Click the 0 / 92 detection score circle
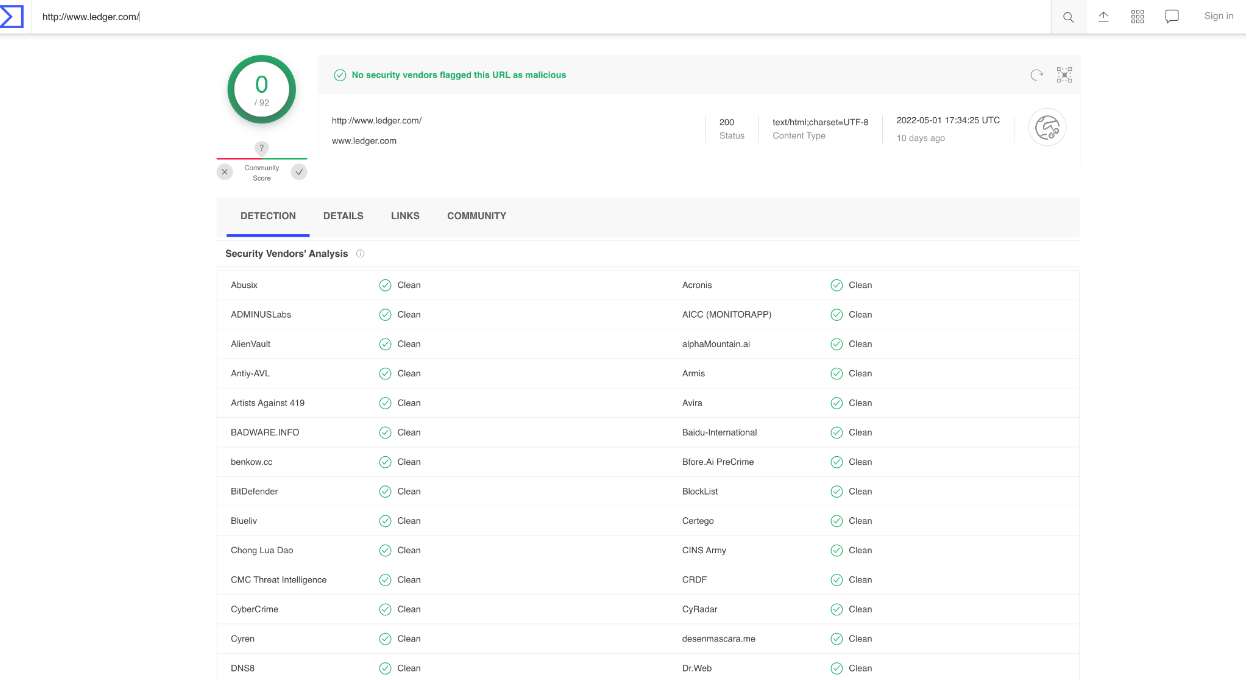Image resolution: width=1258 pixels, height=680 pixels. (x=262, y=90)
